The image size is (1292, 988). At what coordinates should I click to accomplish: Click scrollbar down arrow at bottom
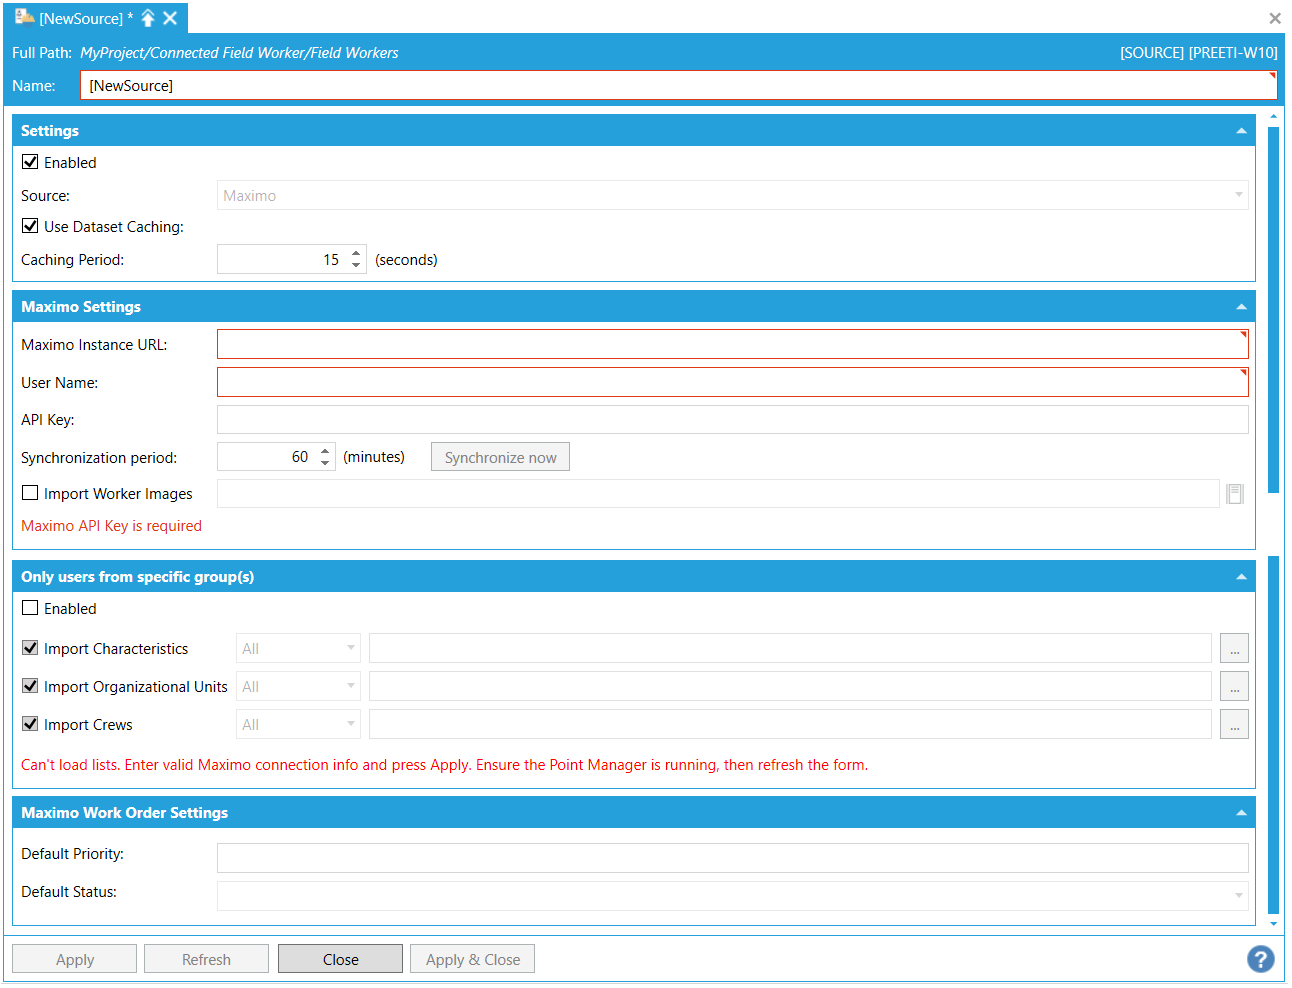[x=1273, y=924]
